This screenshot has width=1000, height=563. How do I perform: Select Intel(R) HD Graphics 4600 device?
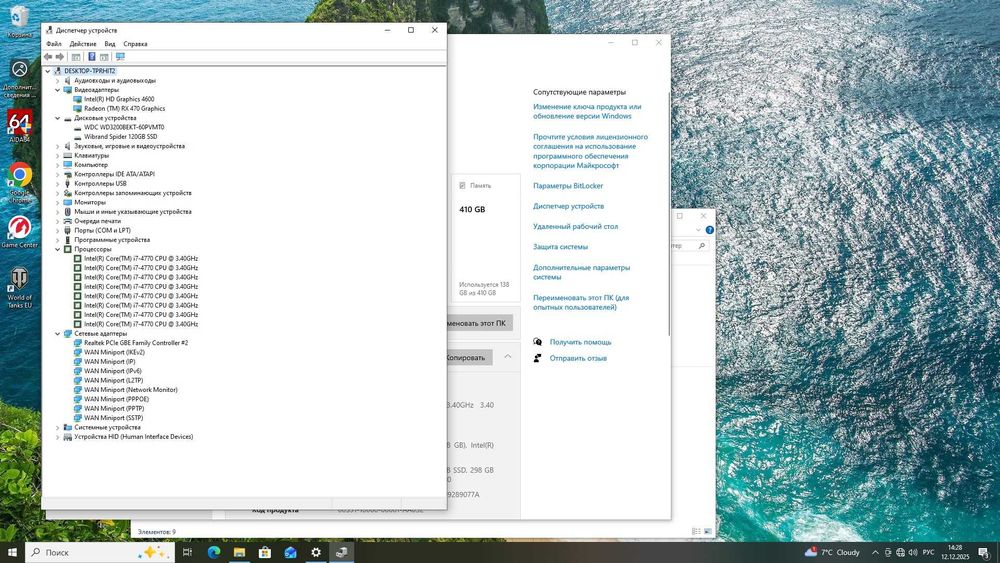(119, 99)
